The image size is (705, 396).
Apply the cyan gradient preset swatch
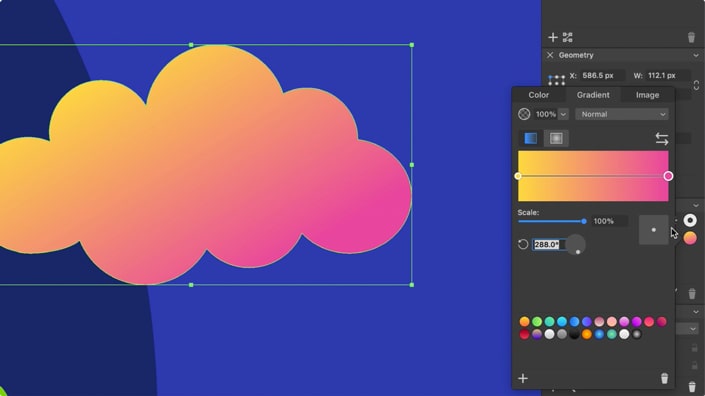tap(562, 321)
